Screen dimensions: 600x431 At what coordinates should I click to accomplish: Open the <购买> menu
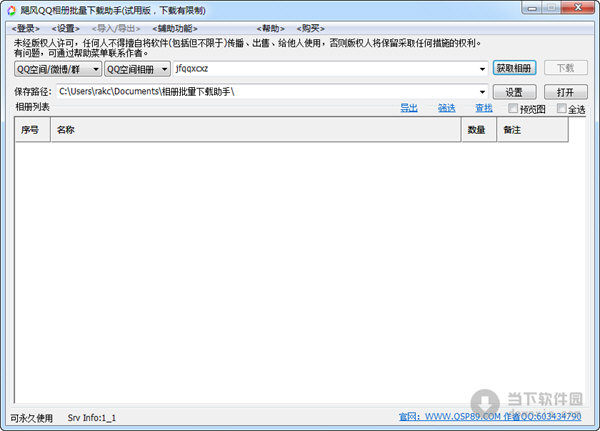point(311,28)
